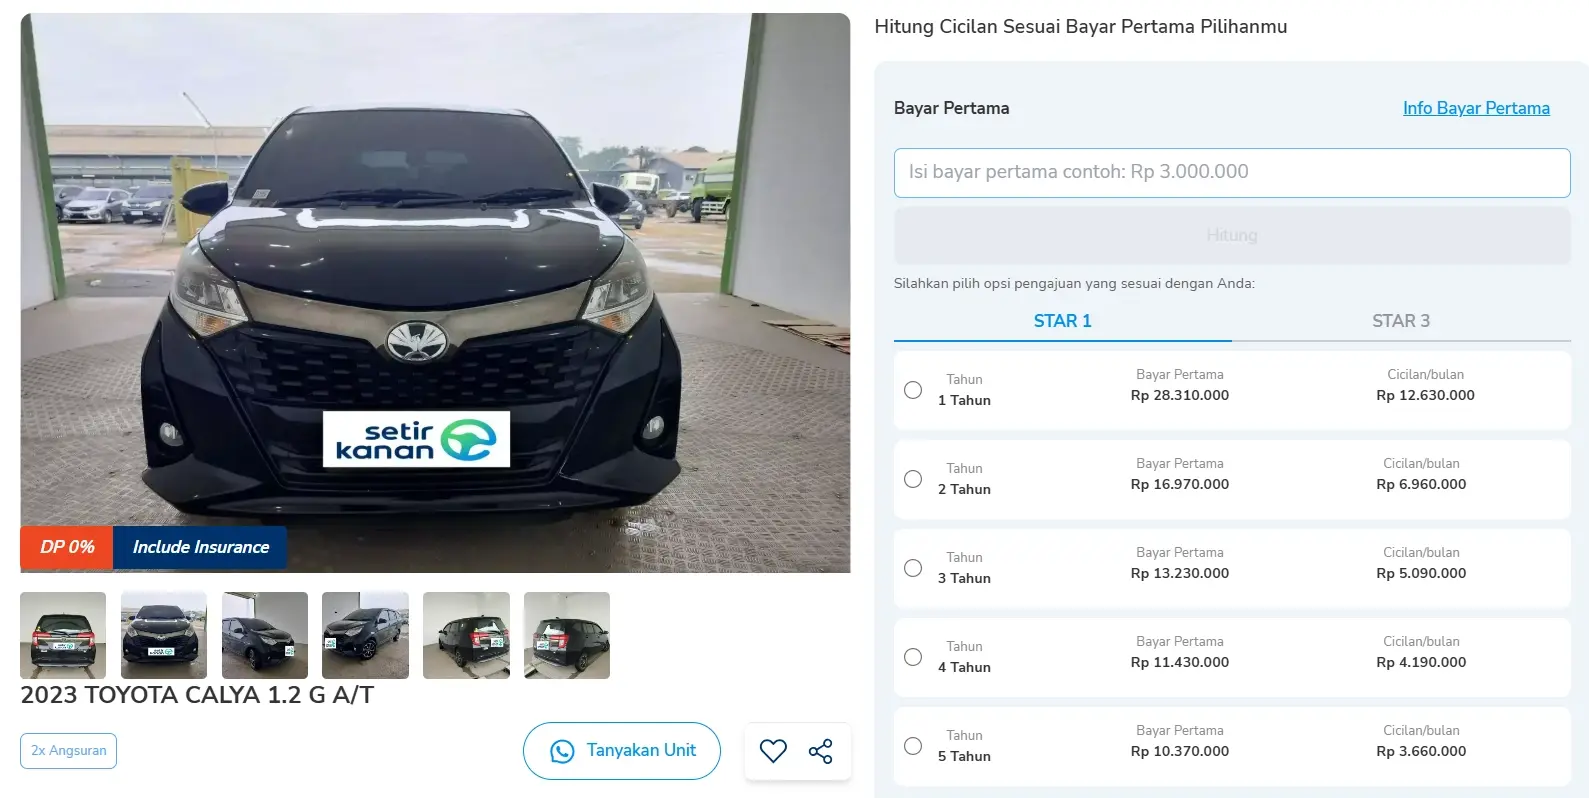Click the Include Insurance badge
The image size is (1589, 798).
pyautogui.click(x=200, y=547)
